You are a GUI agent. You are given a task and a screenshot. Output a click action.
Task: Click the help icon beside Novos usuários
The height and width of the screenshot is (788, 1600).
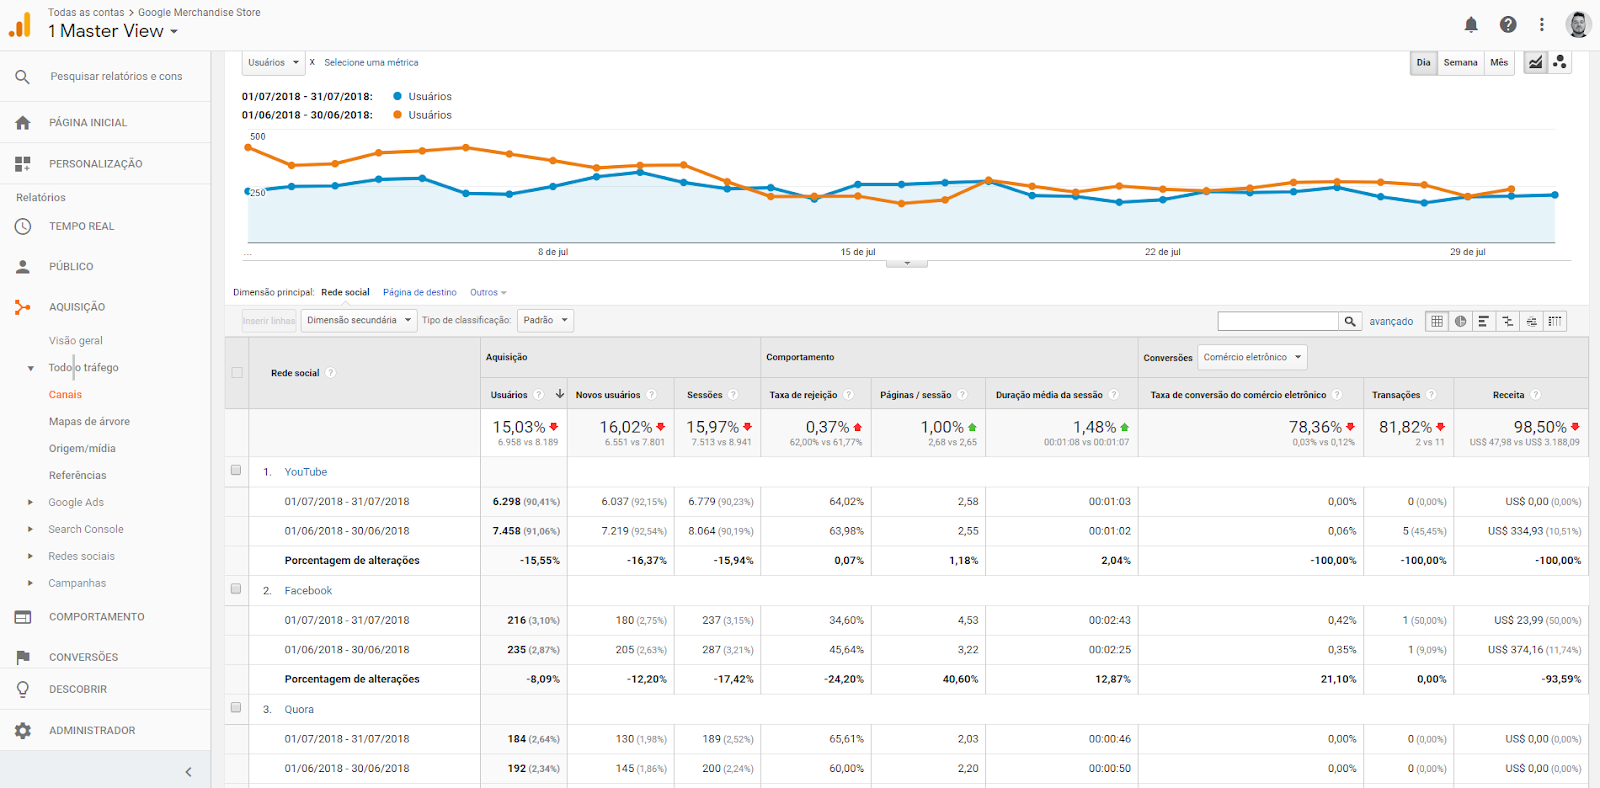pyautogui.click(x=652, y=395)
